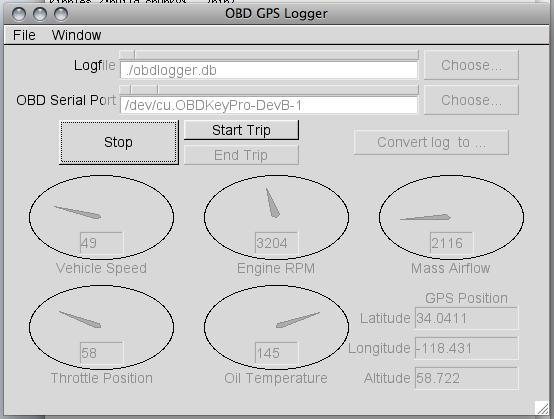Click the disabled End Trip button

pos(241,155)
